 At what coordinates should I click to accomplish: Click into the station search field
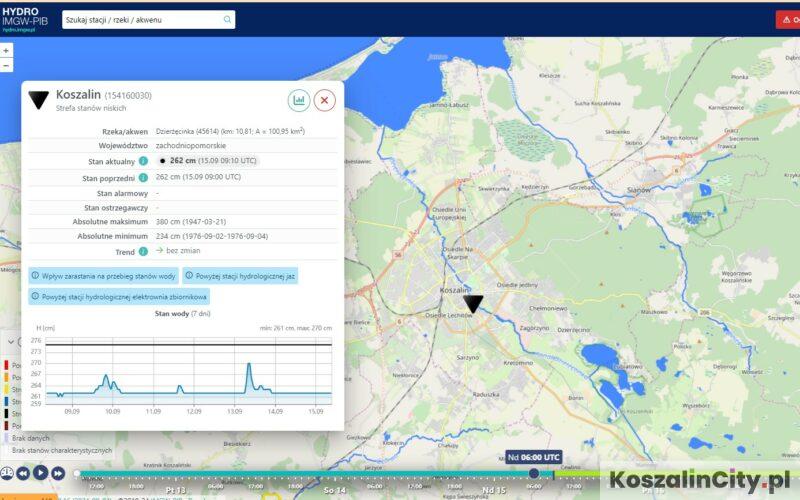click(x=140, y=19)
